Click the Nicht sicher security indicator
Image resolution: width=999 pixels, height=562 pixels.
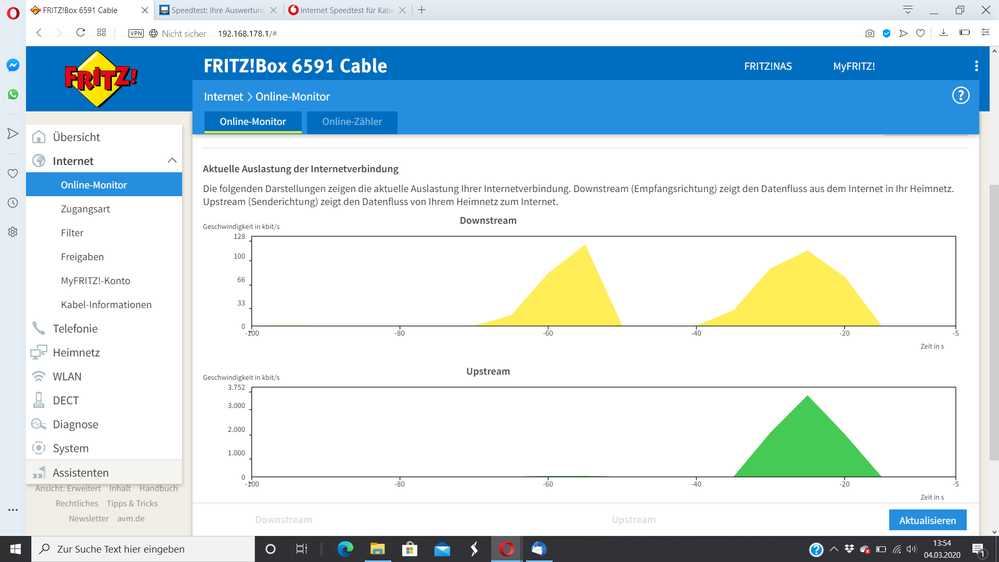[x=178, y=33]
